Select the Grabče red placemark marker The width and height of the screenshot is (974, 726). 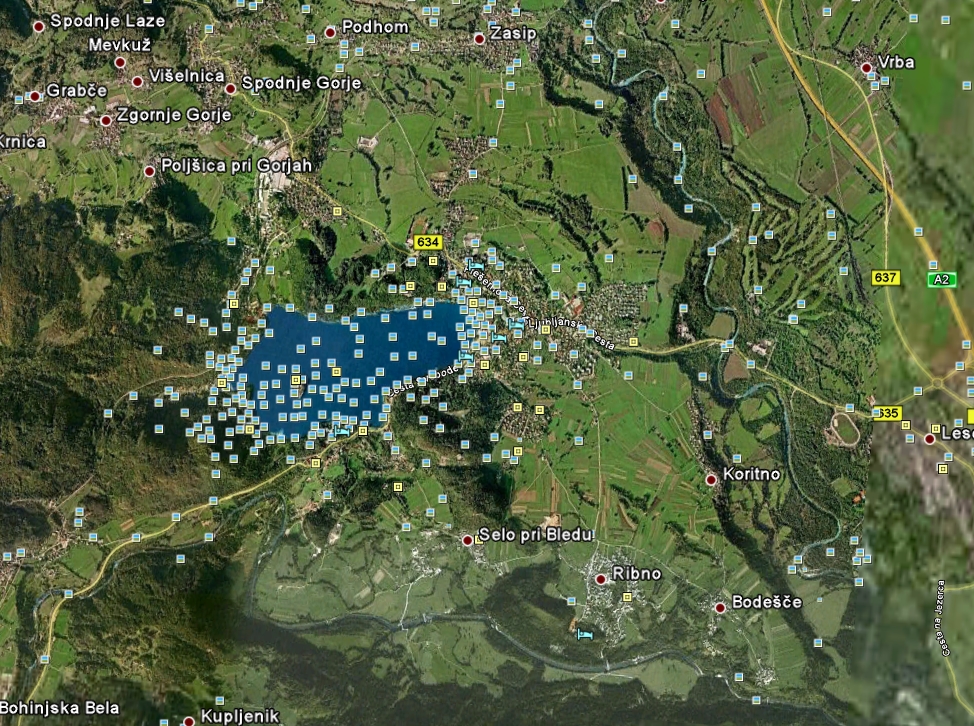pyautogui.click(x=35, y=96)
